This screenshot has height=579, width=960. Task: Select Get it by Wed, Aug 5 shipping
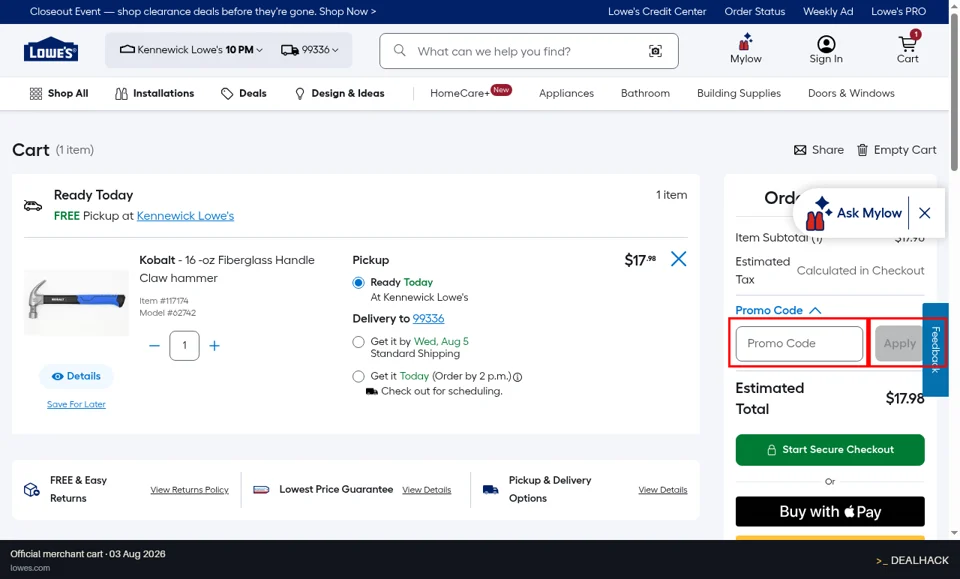point(358,342)
